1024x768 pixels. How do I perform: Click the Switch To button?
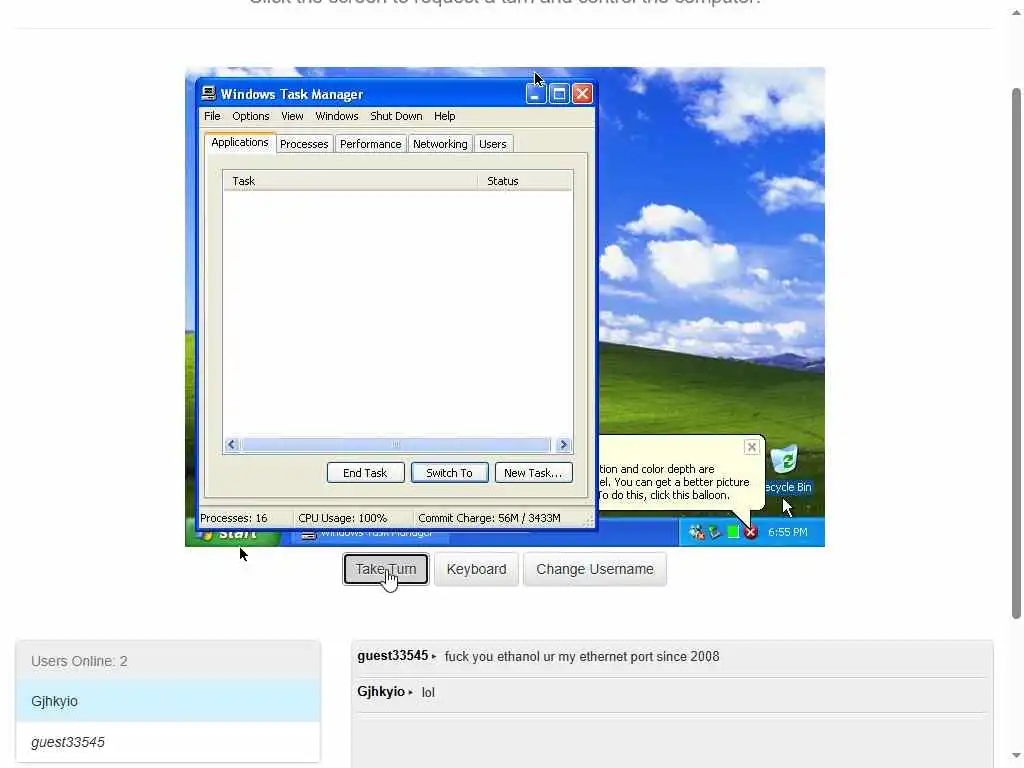point(449,473)
